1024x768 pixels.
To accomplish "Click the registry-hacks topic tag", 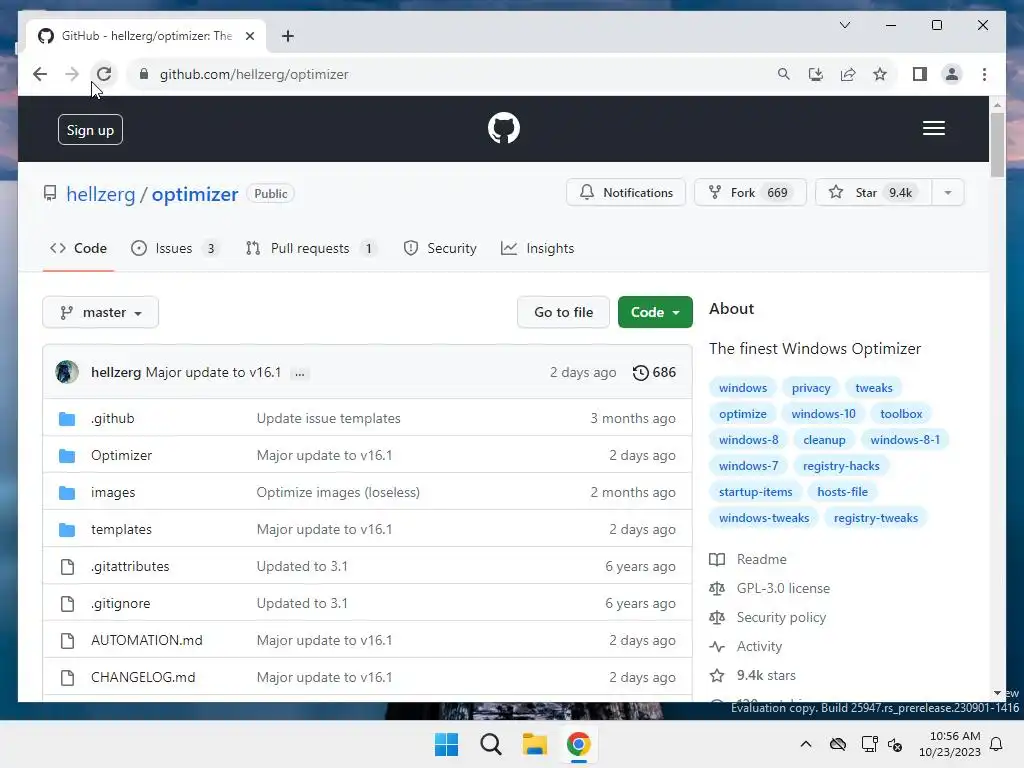I will [x=840, y=466].
